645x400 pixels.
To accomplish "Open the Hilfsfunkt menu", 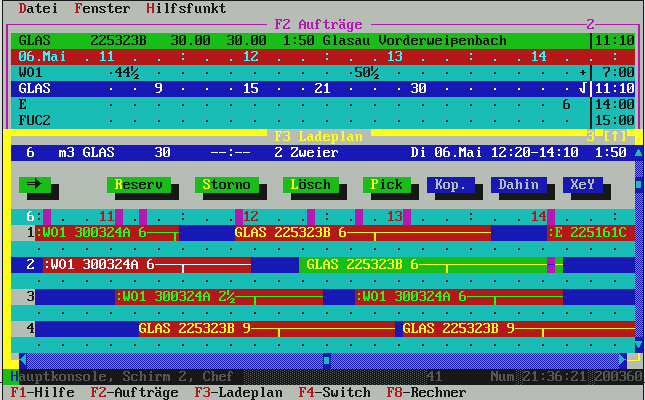I will click(186, 8).
